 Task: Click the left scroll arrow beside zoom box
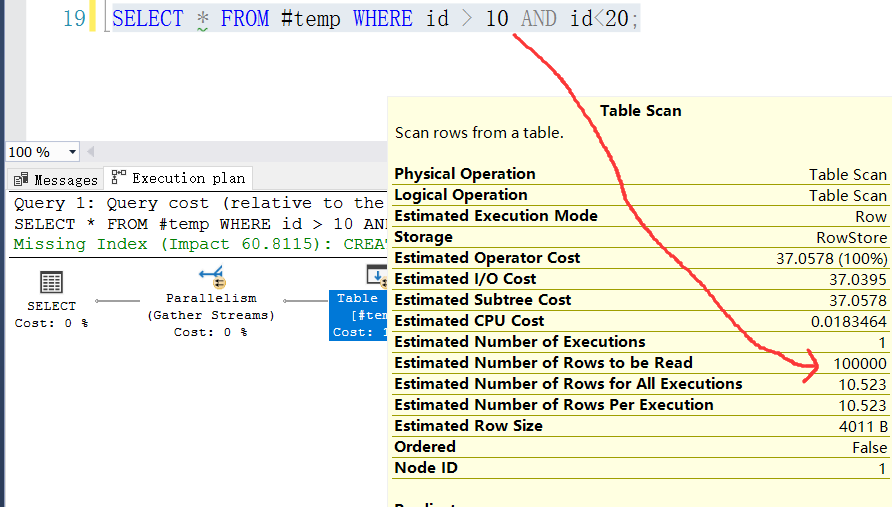click(91, 152)
